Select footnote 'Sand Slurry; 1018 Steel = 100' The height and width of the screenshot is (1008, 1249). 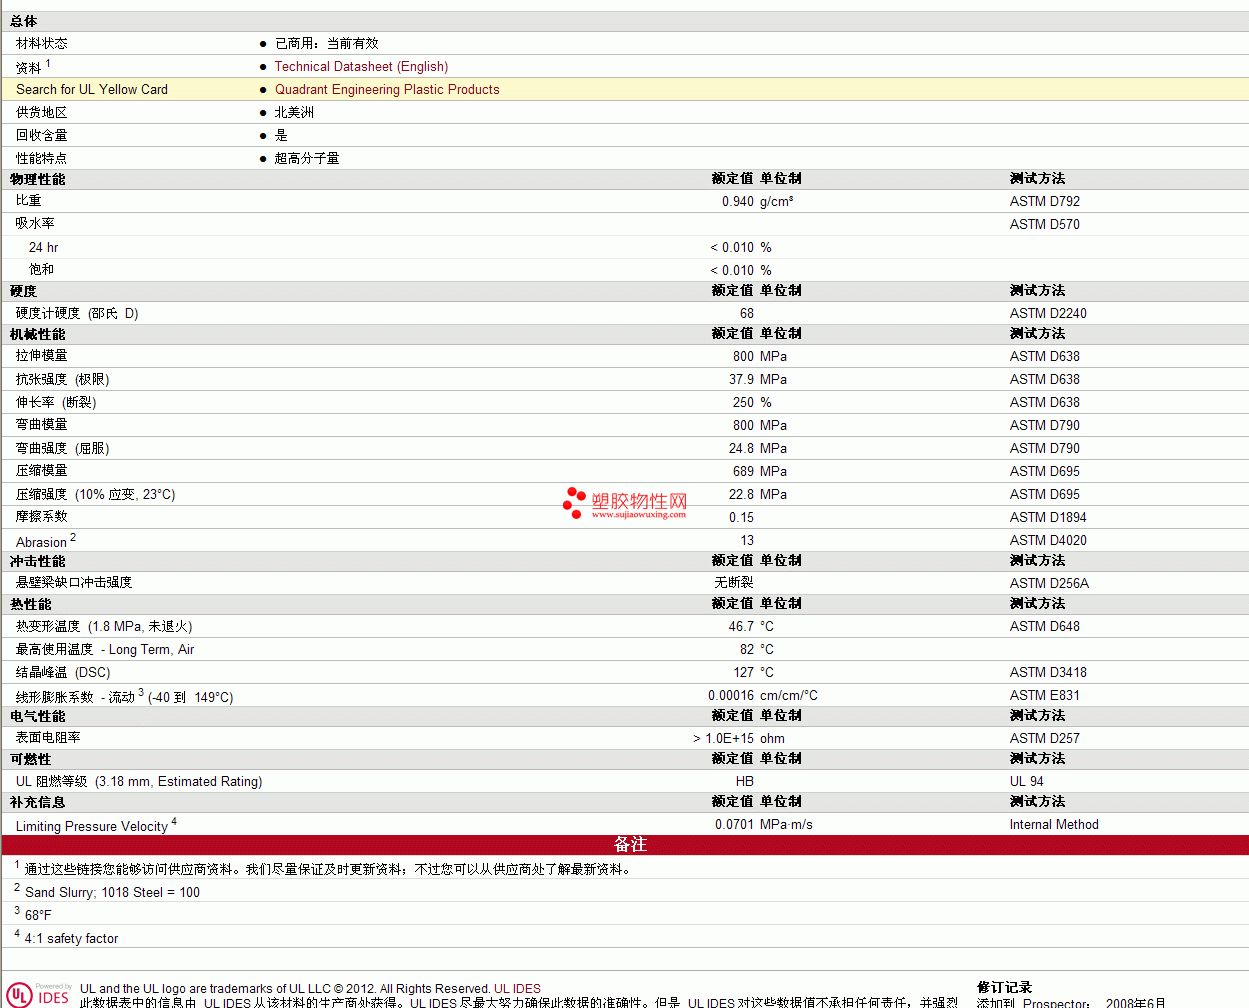pyautogui.click(x=112, y=892)
